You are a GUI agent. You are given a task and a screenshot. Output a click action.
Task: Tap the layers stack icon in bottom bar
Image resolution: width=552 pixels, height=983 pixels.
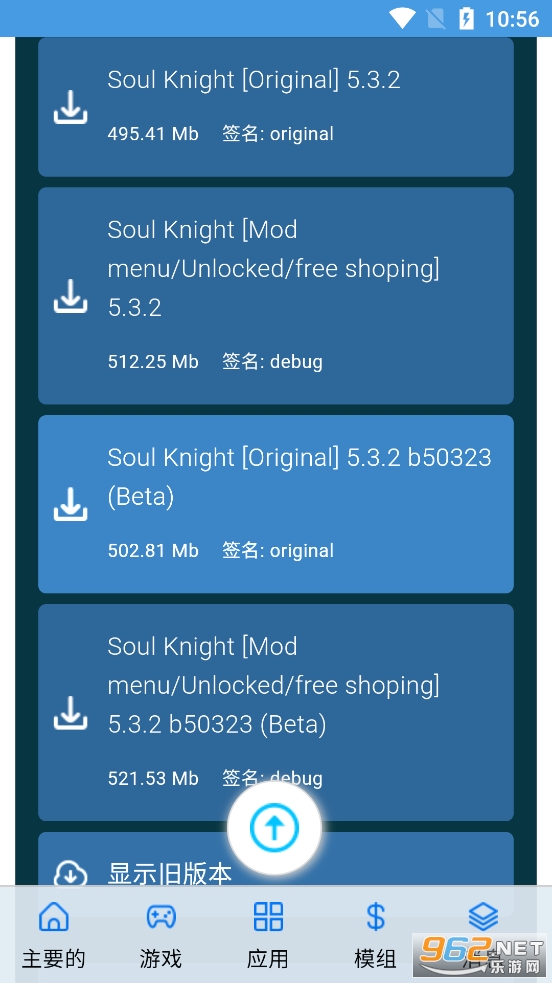483,917
